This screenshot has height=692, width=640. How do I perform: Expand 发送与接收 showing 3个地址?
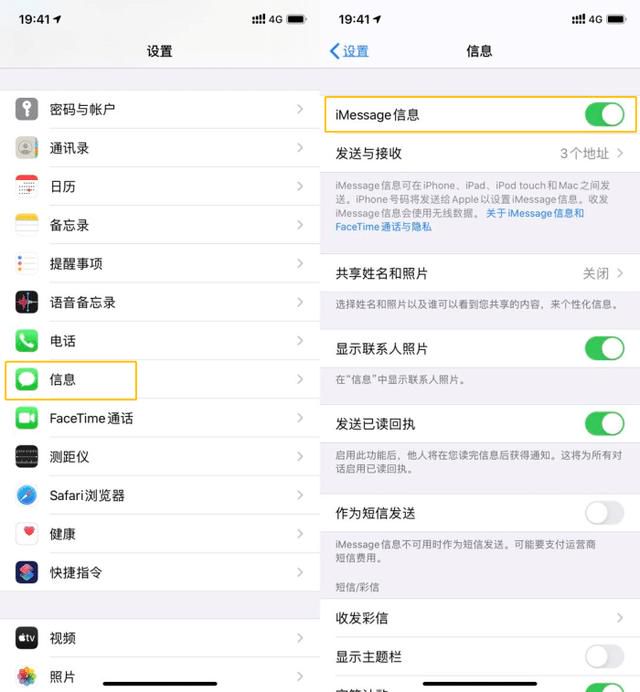point(480,153)
